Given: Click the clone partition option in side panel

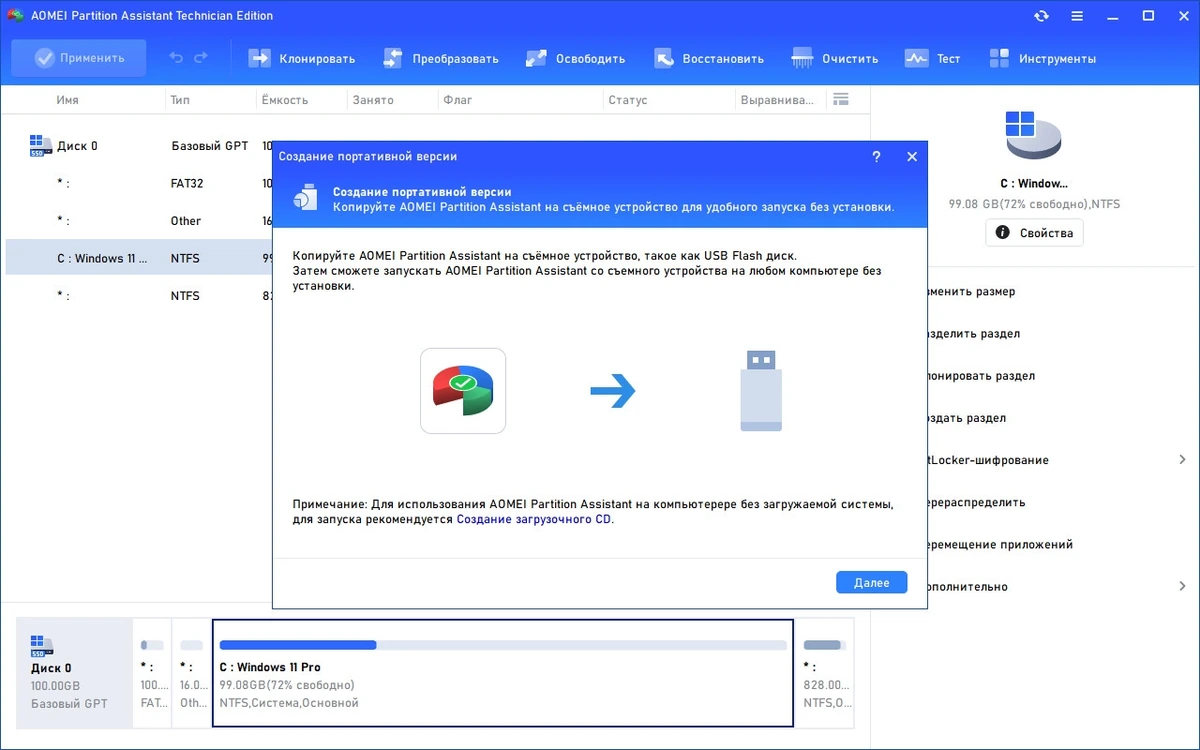Looking at the screenshot, I should (980, 376).
